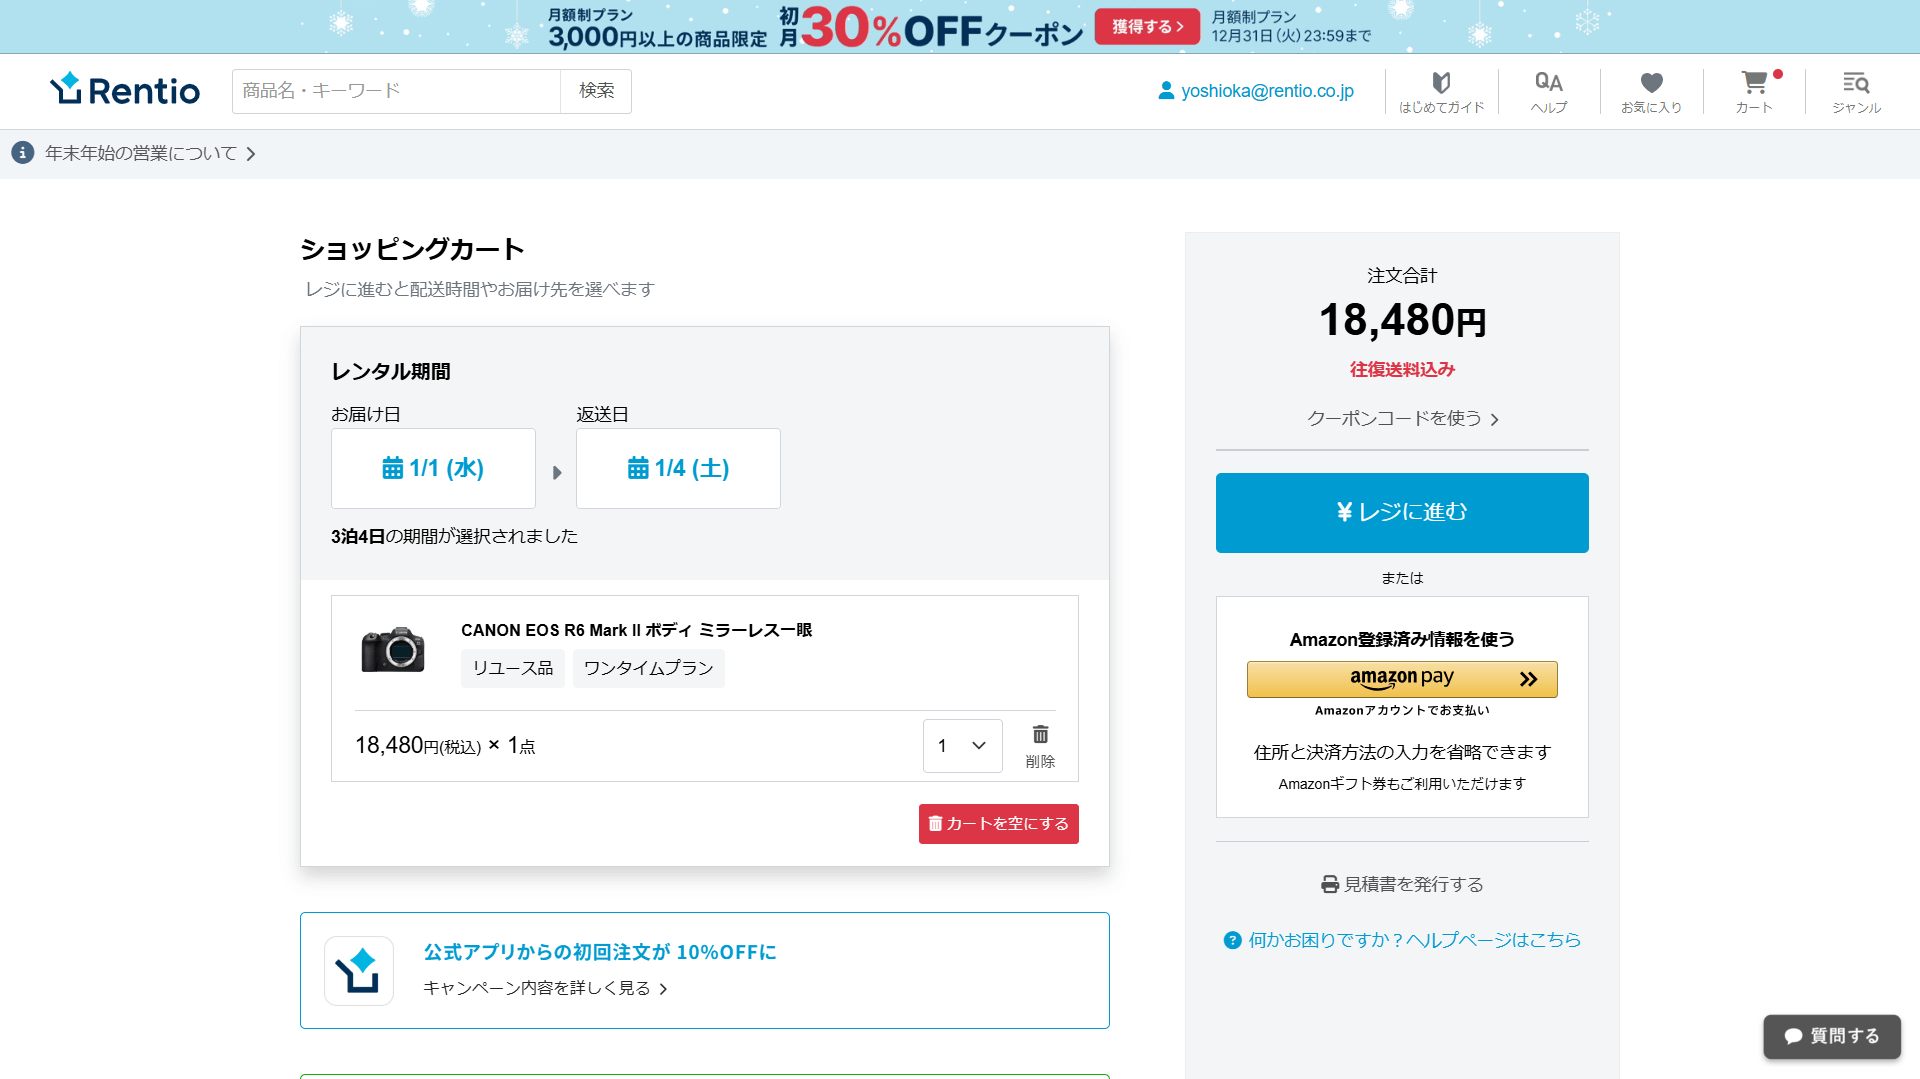Click 獲得する coupon button in top banner
This screenshot has width=1920, height=1079.
(x=1147, y=27)
